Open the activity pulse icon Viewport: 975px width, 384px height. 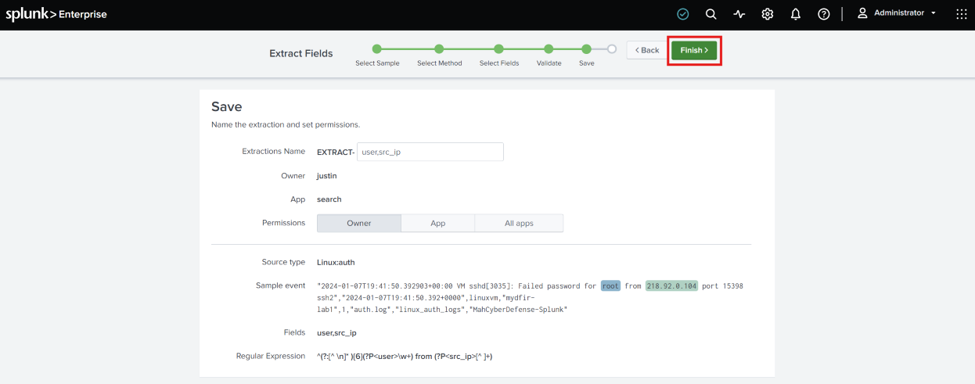(739, 14)
